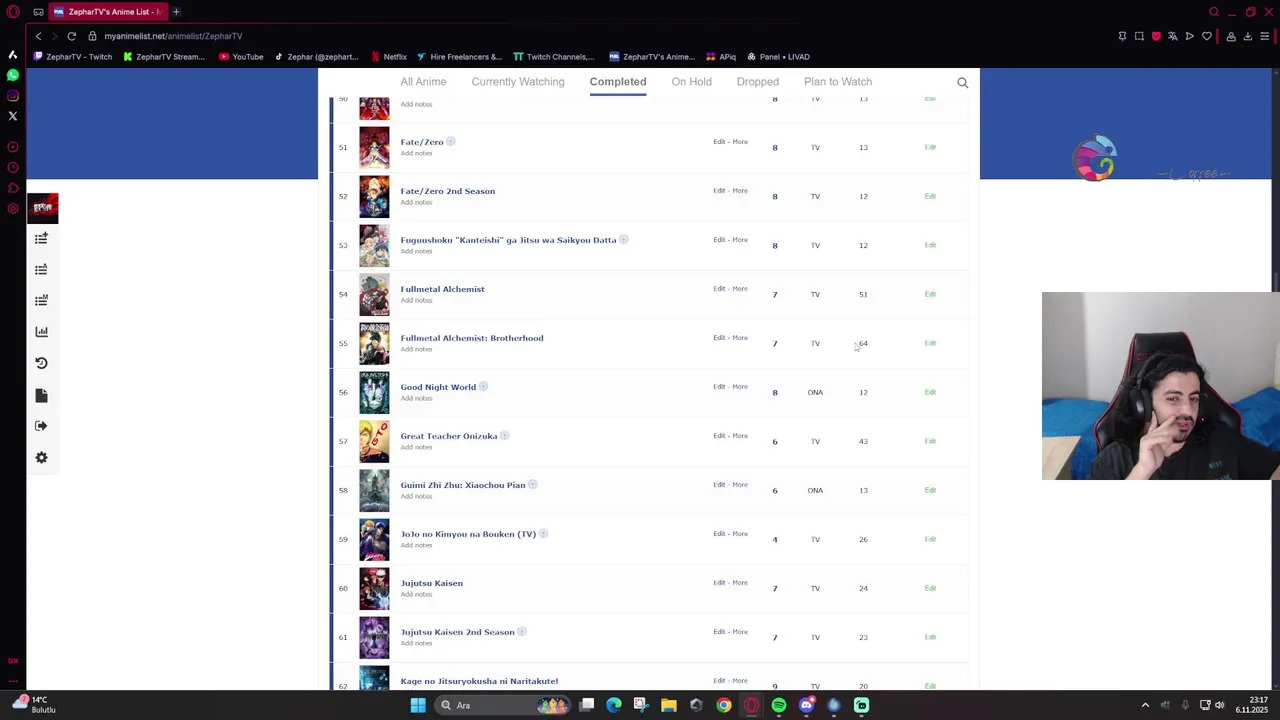
Task: Open Spotify from the taskbar
Action: [x=779, y=705]
